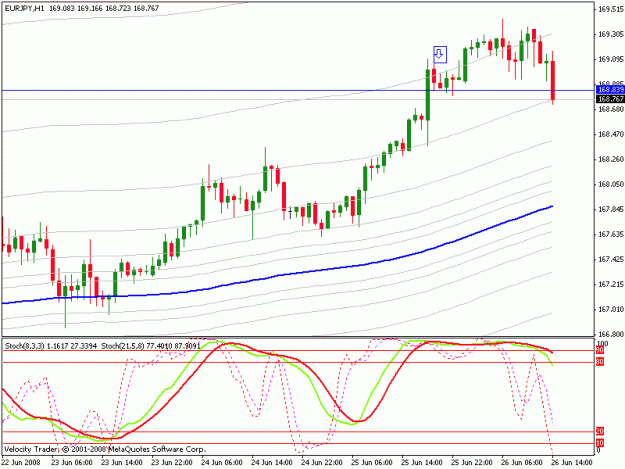The height and width of the screenshot is (469, 625).
Task: Click the 167.010 price scale value
Action: pos(611,309)
